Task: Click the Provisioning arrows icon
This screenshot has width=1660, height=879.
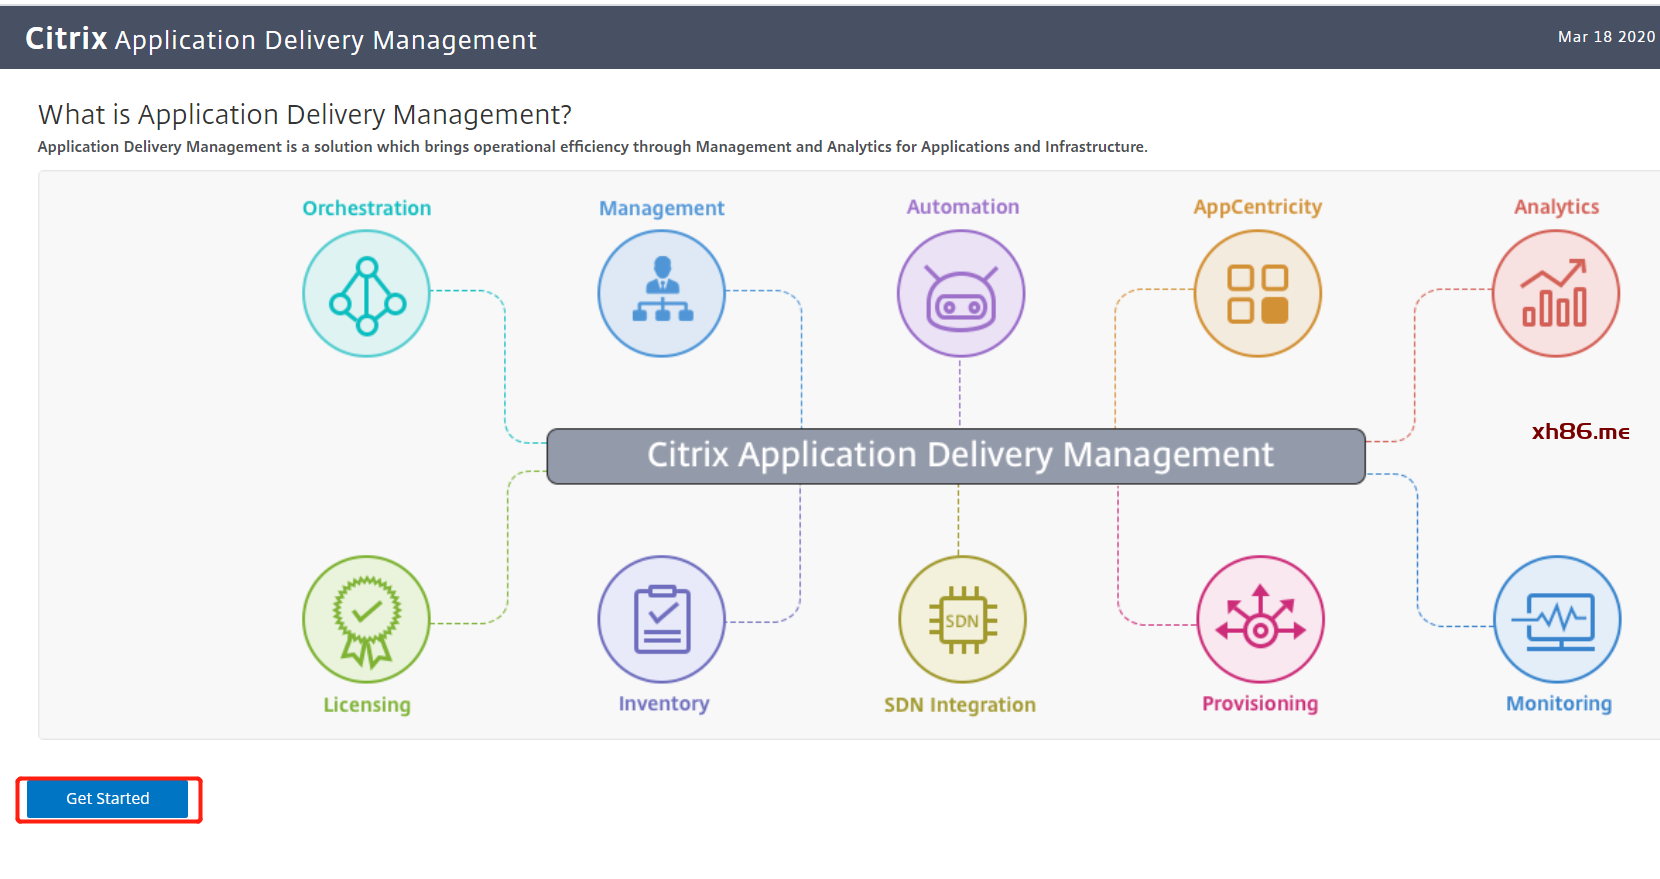Action: pos(1260,620)
